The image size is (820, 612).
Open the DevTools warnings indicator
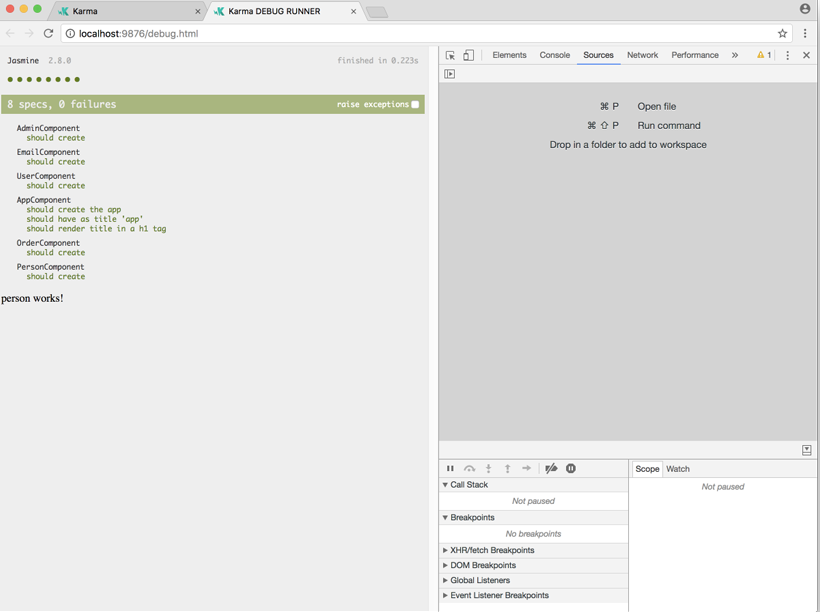point(764,55)
